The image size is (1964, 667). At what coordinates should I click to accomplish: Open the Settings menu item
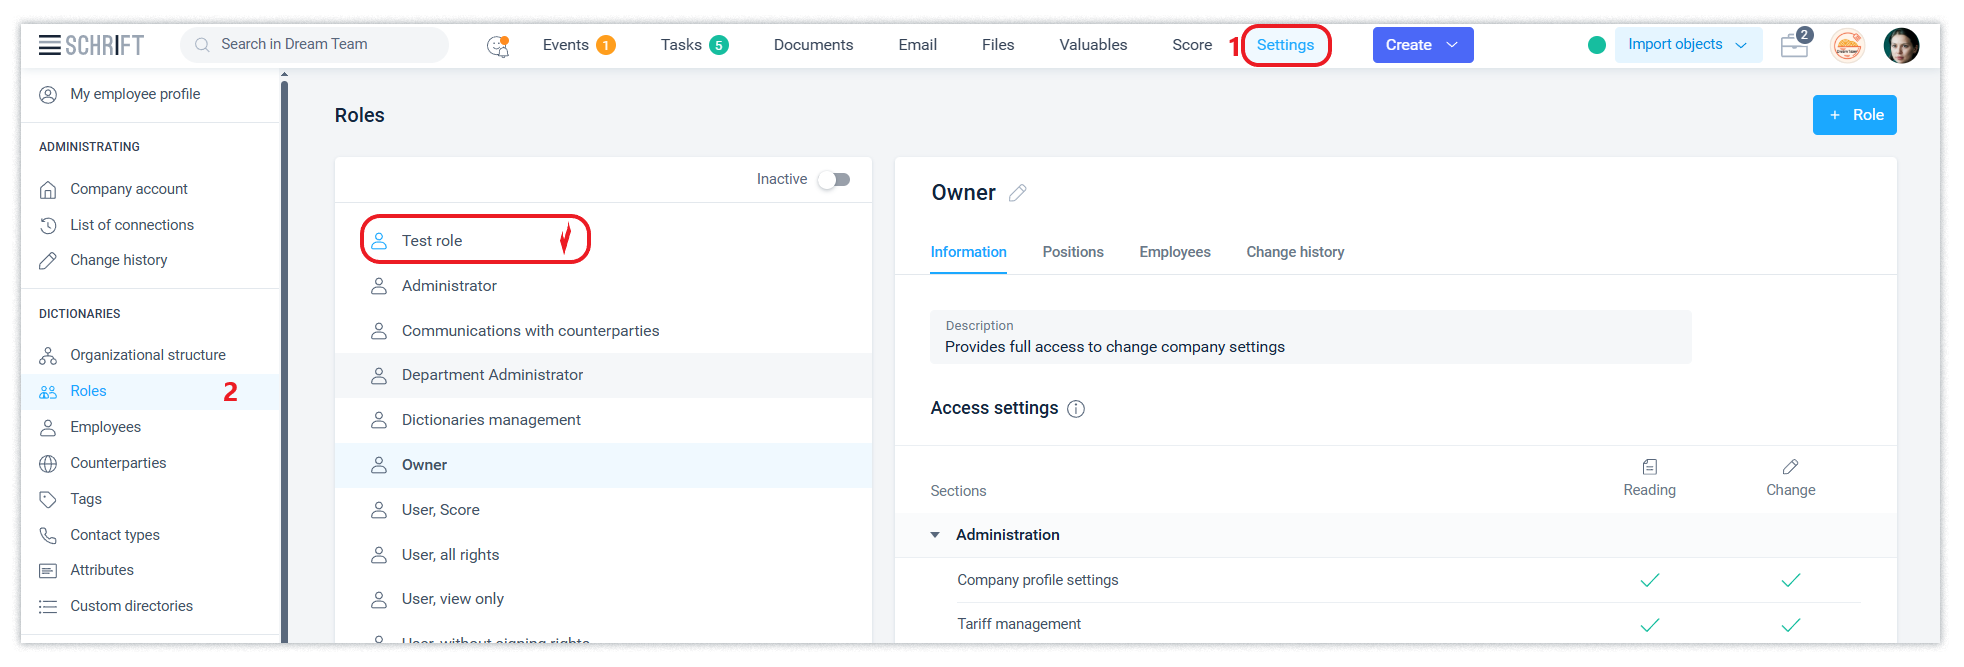1285,45
